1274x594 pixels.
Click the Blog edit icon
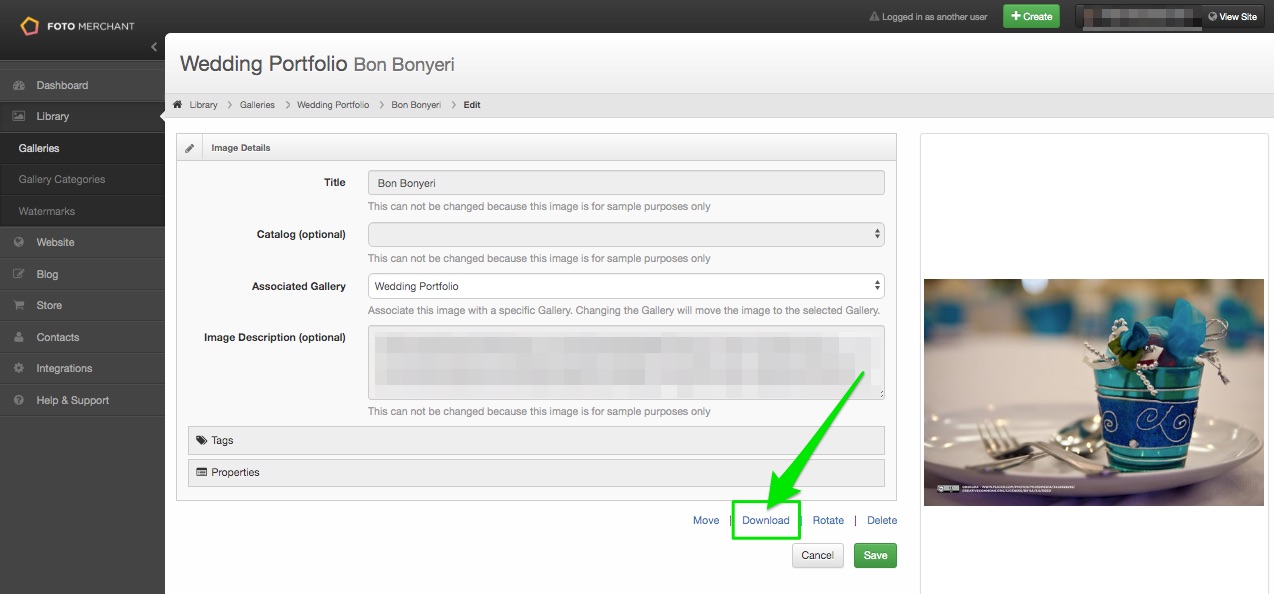(x=19, y=274)
